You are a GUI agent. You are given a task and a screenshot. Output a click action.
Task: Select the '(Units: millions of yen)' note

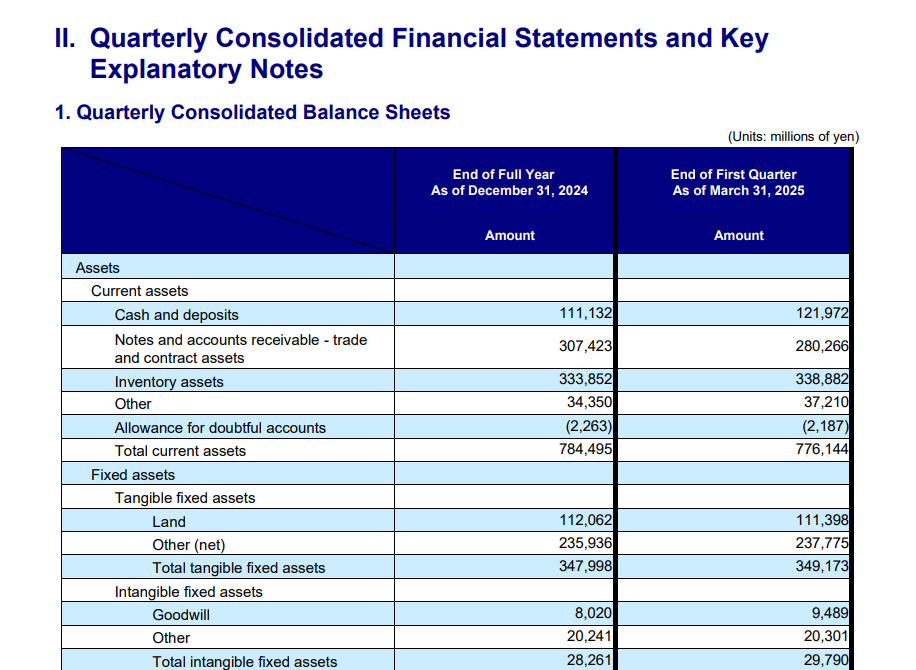point(793,137)
